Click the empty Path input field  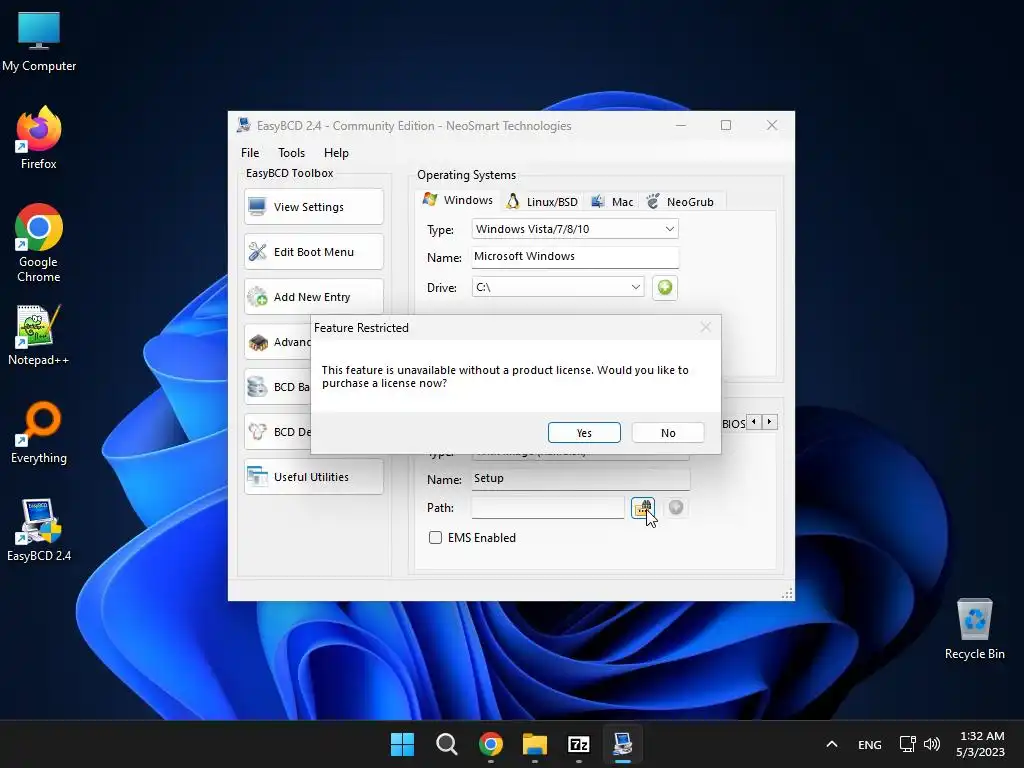click(x=547, y=507)
